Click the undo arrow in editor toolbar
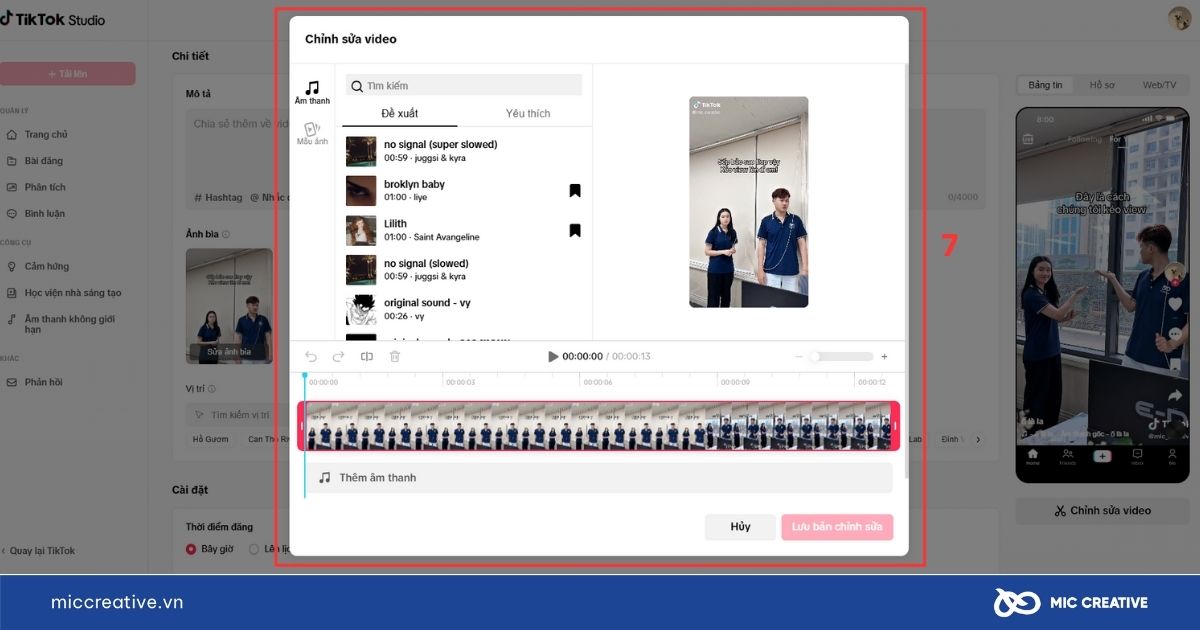This screenshot has height=630, width=1200. [x=311, y=356]
